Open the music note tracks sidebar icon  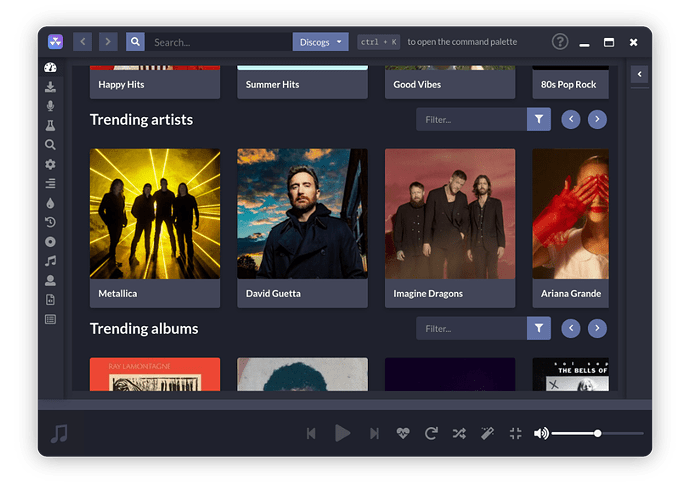pos(50,261)
